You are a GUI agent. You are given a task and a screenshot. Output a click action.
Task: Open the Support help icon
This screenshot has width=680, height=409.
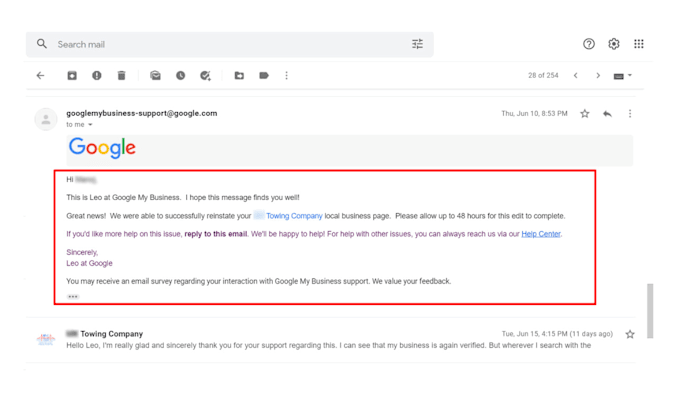click(x=588, y=44)
